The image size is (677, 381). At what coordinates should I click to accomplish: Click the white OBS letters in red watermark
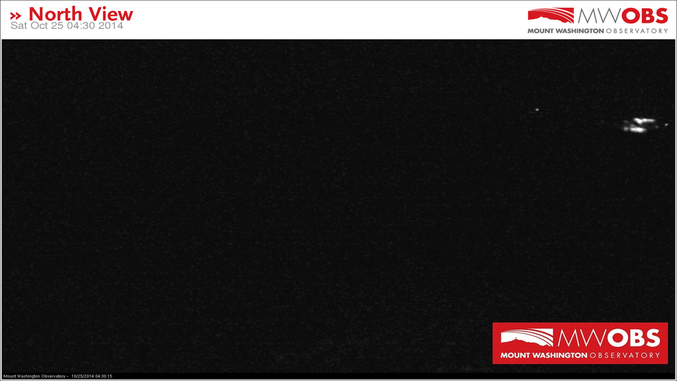click(x=634, y=338)
